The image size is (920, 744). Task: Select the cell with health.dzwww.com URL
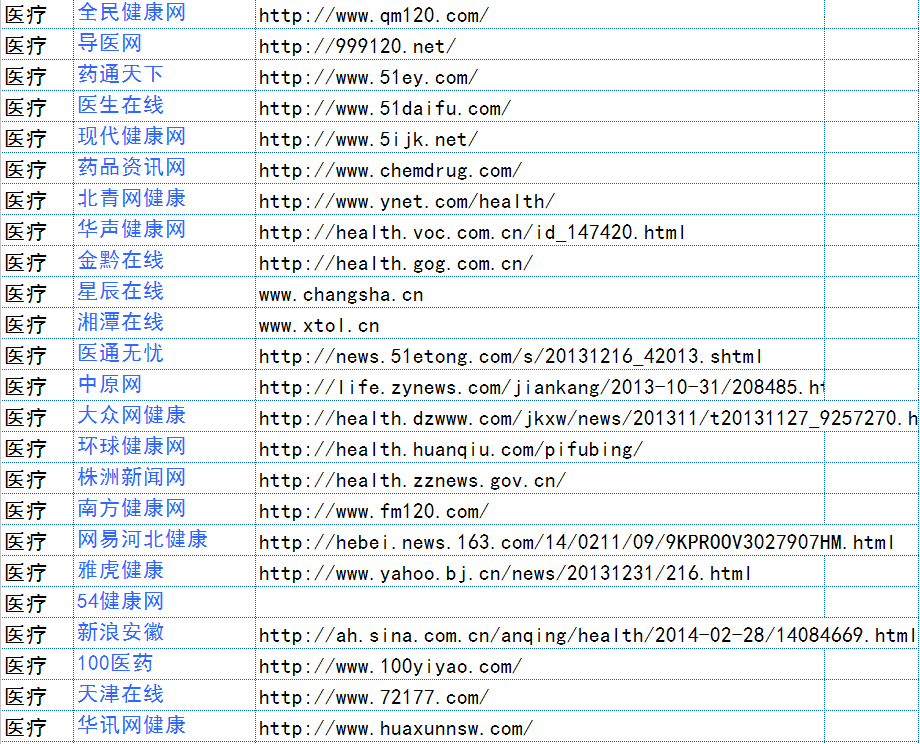pos(540,417)
